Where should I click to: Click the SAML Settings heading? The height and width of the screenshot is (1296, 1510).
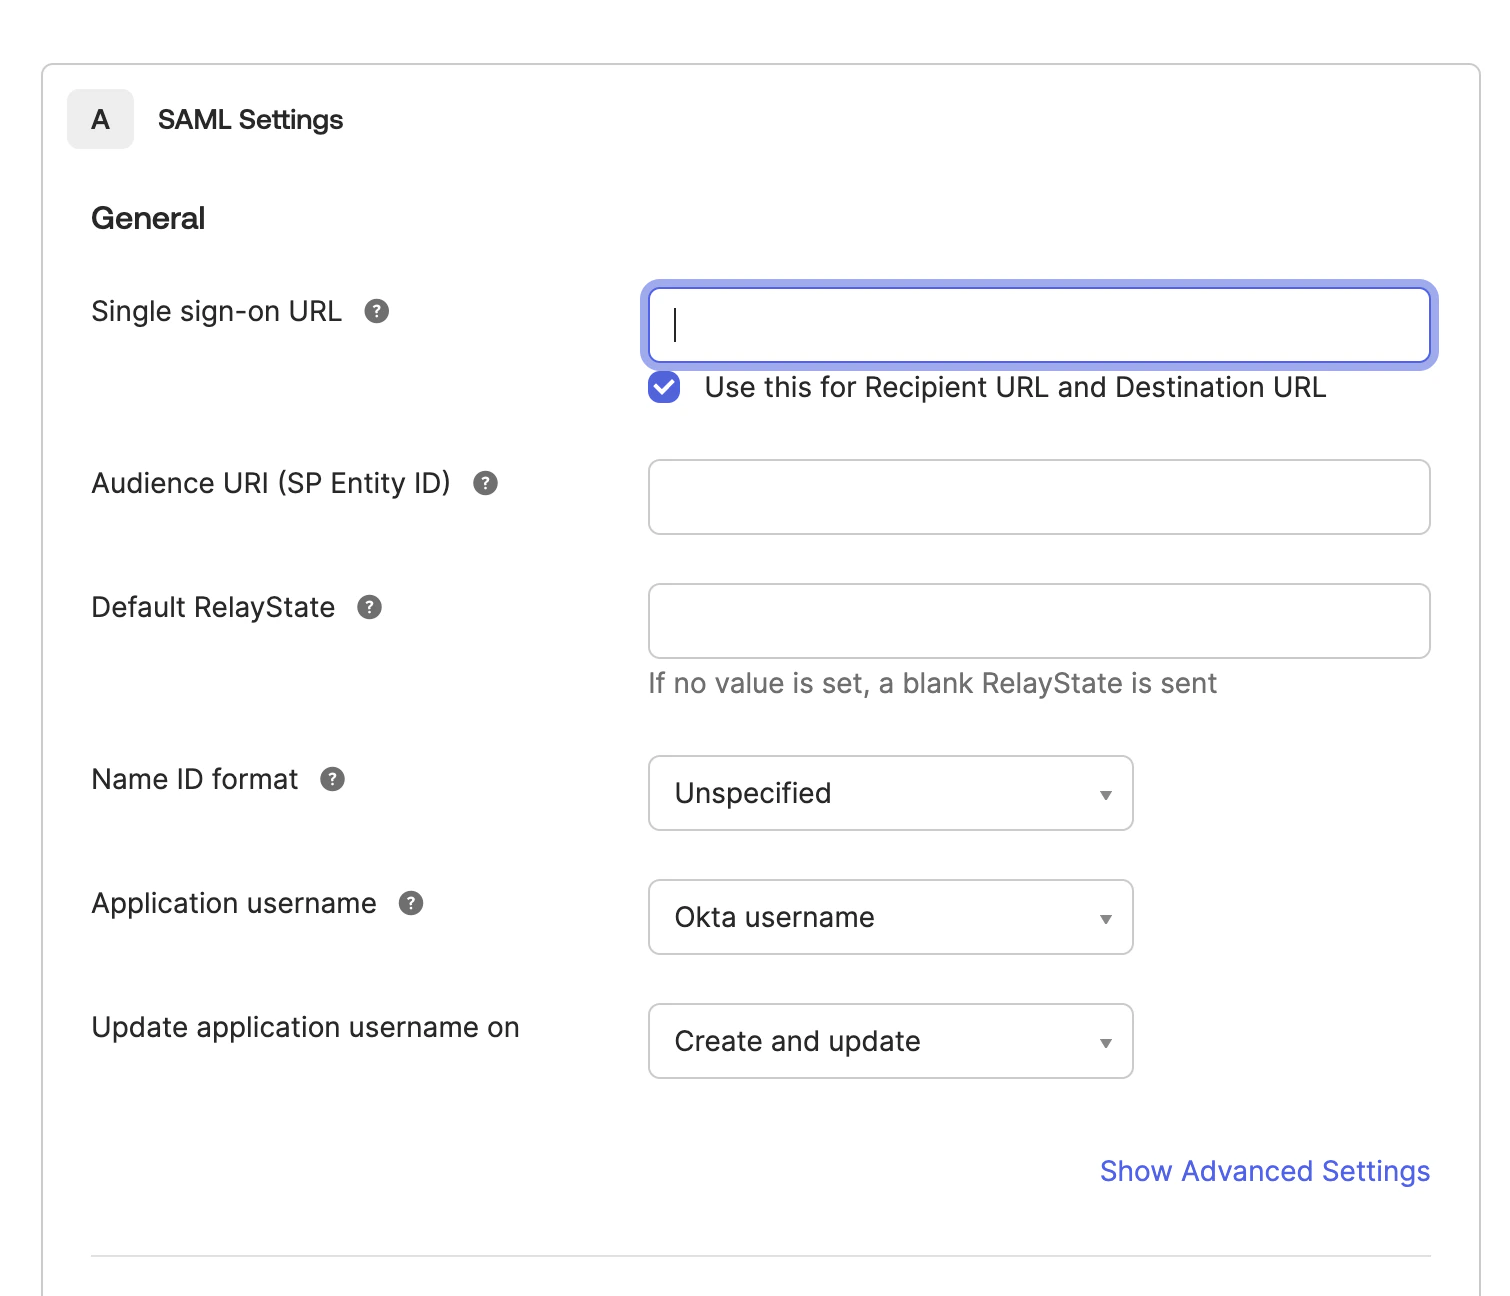(250, 120)
